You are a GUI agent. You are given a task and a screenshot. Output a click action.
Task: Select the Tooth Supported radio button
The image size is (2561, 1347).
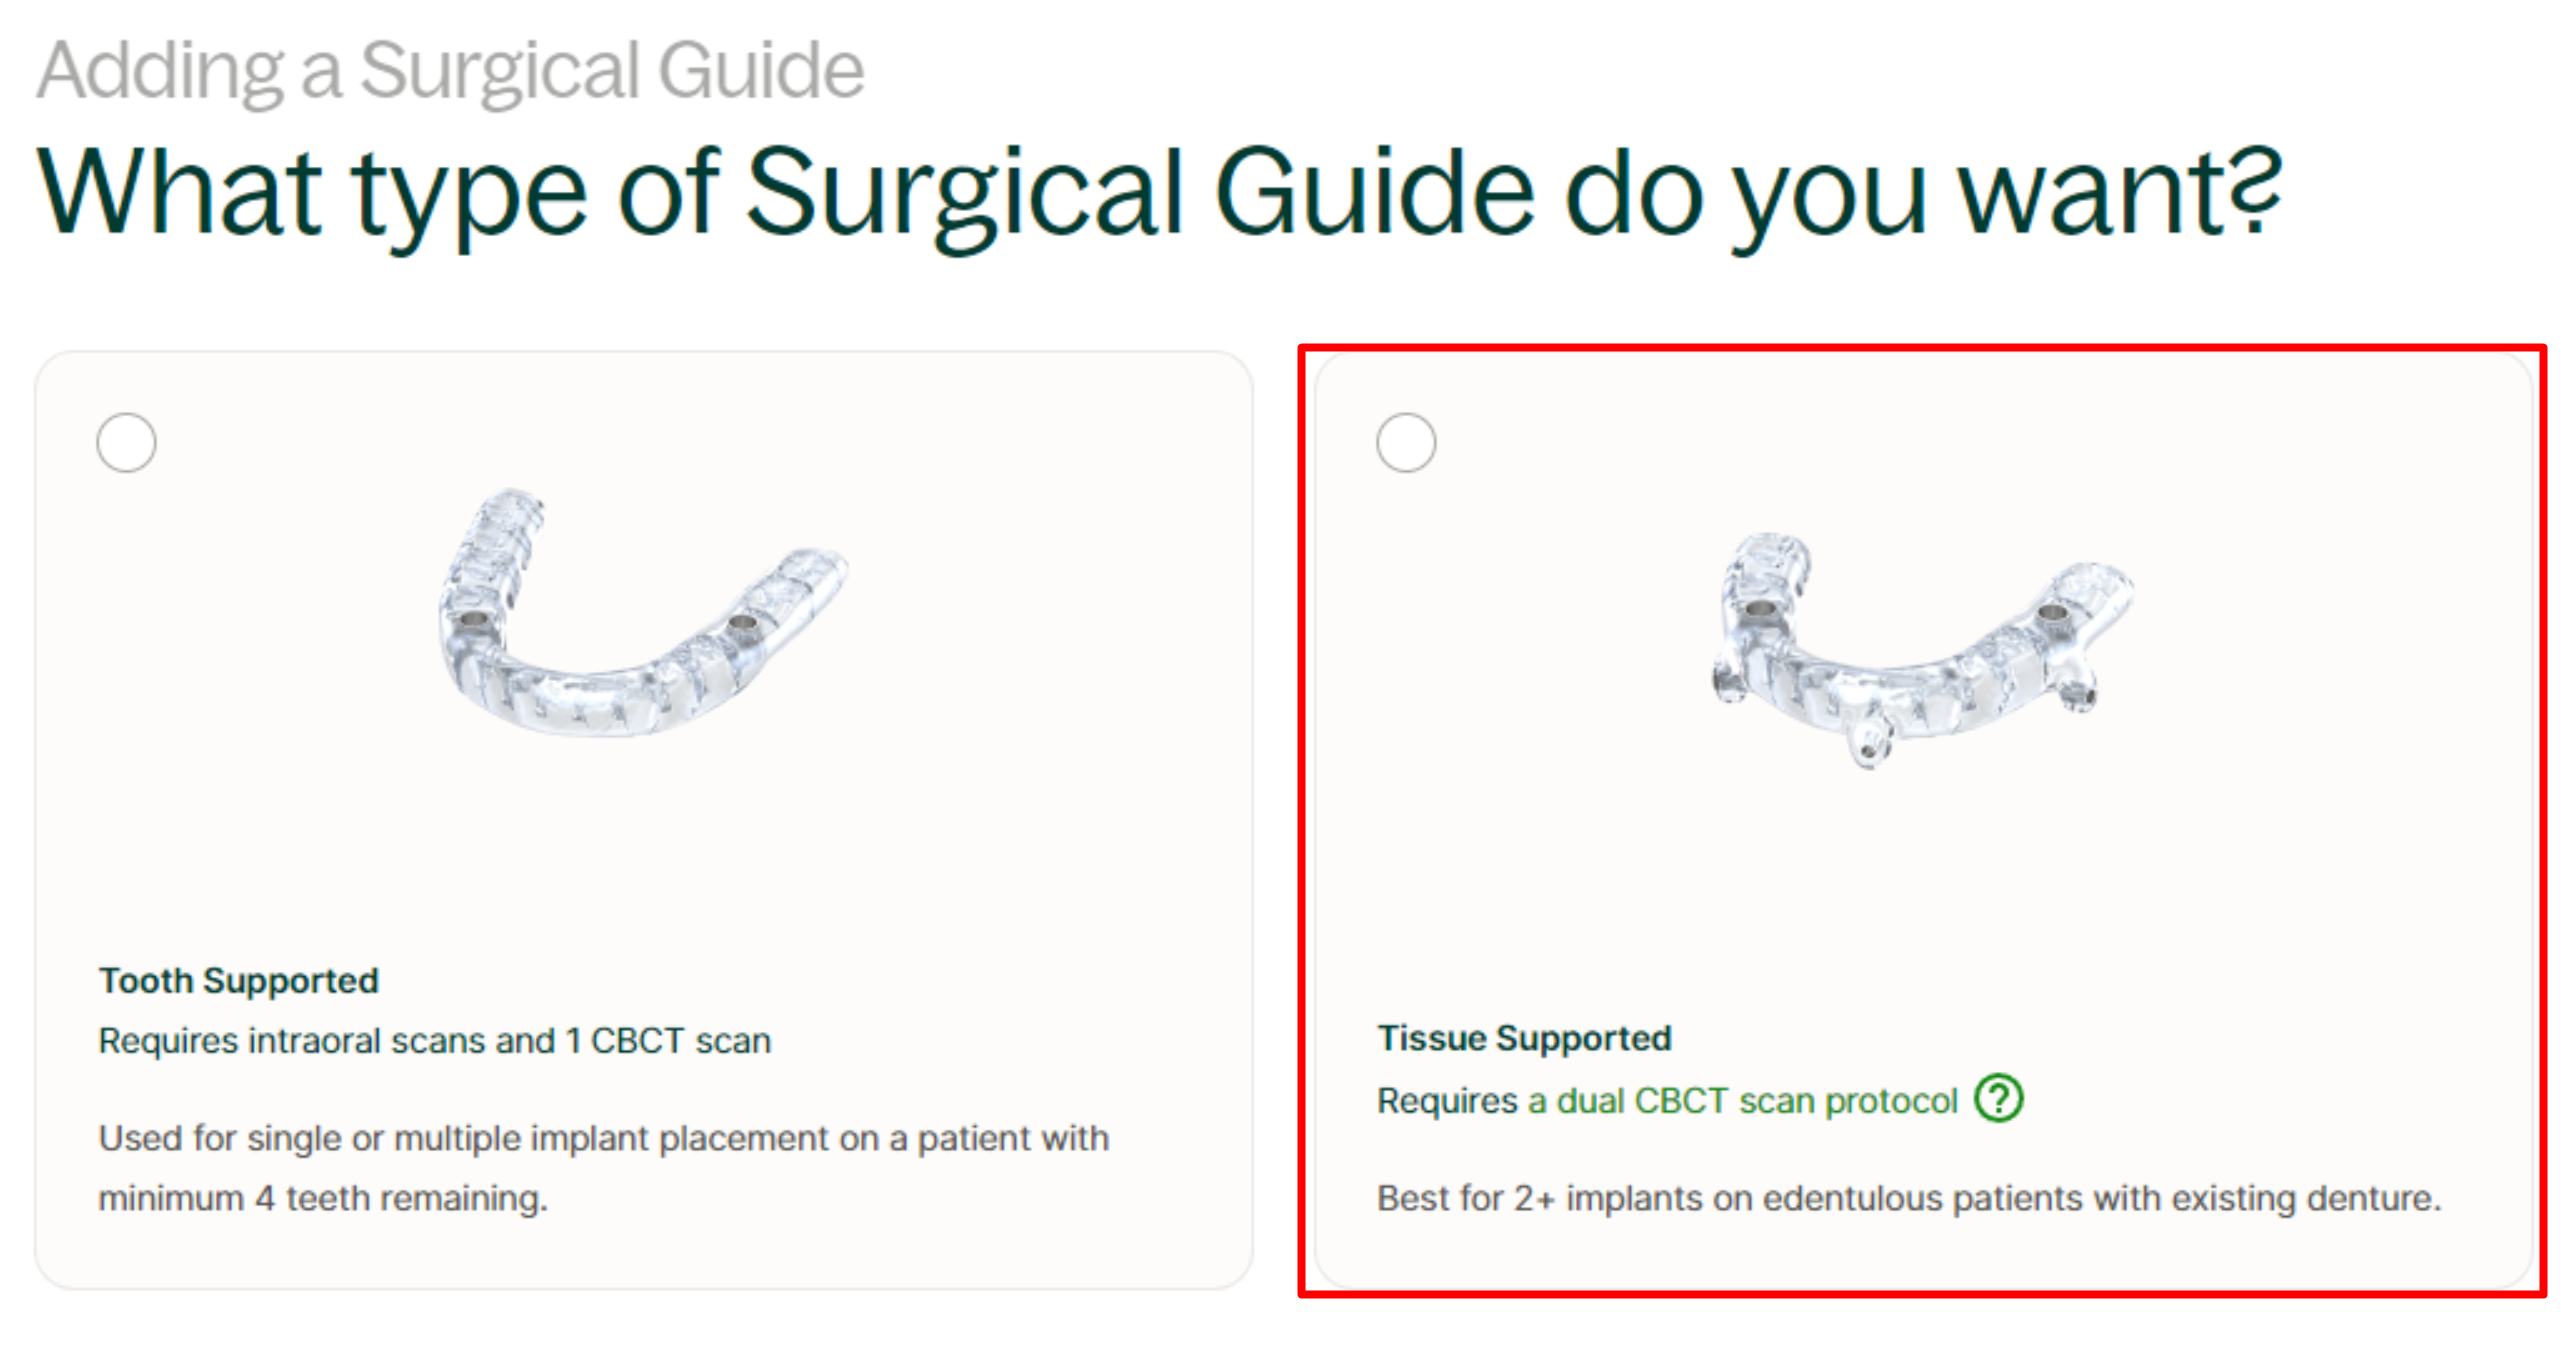coord(127,442)
